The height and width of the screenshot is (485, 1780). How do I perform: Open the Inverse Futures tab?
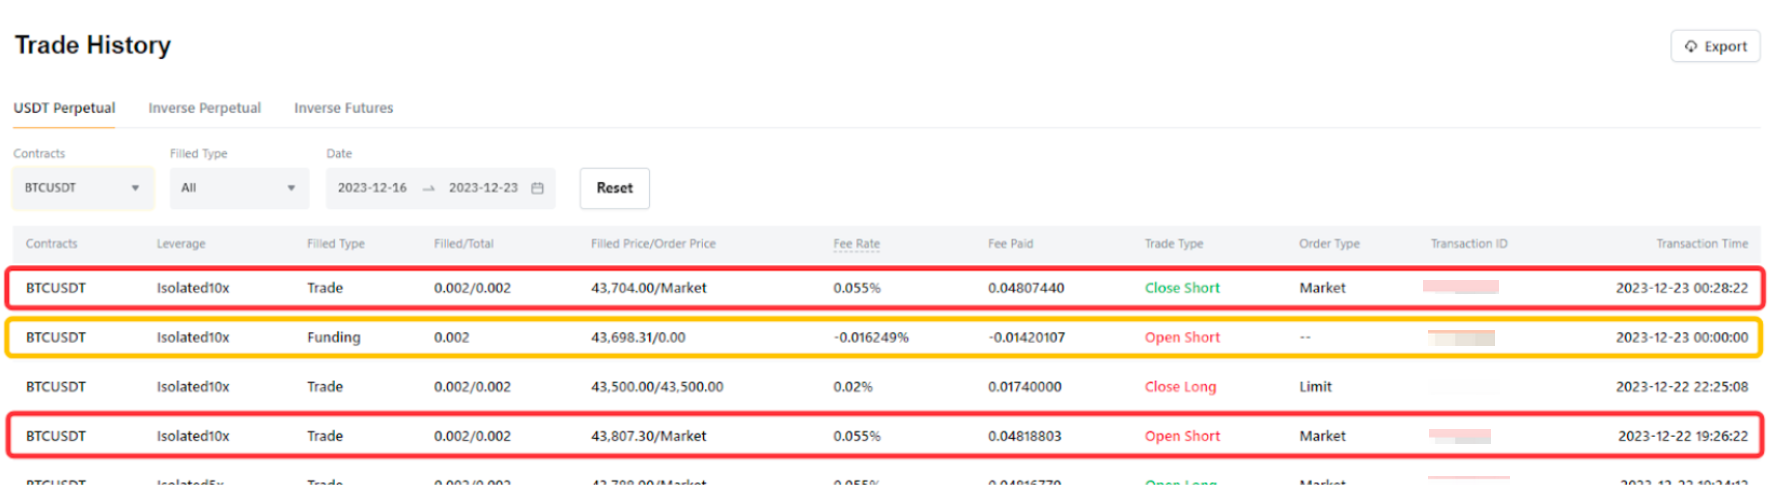point(343,108)
